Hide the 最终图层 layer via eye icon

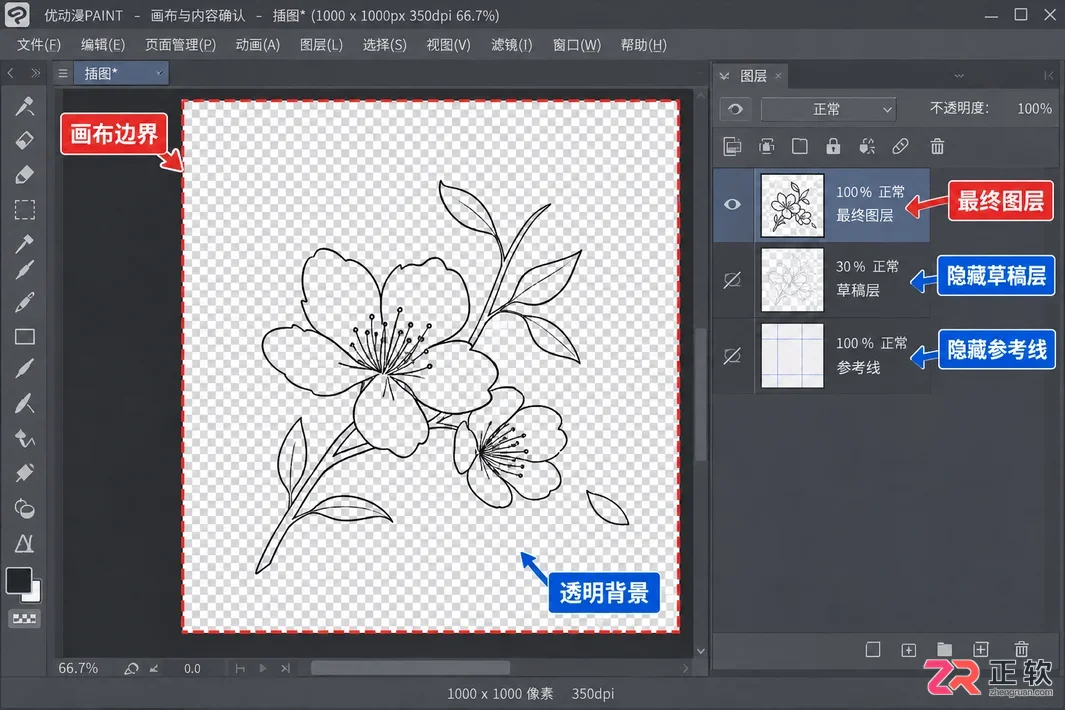pyautogui.click(x=732, y=205)
